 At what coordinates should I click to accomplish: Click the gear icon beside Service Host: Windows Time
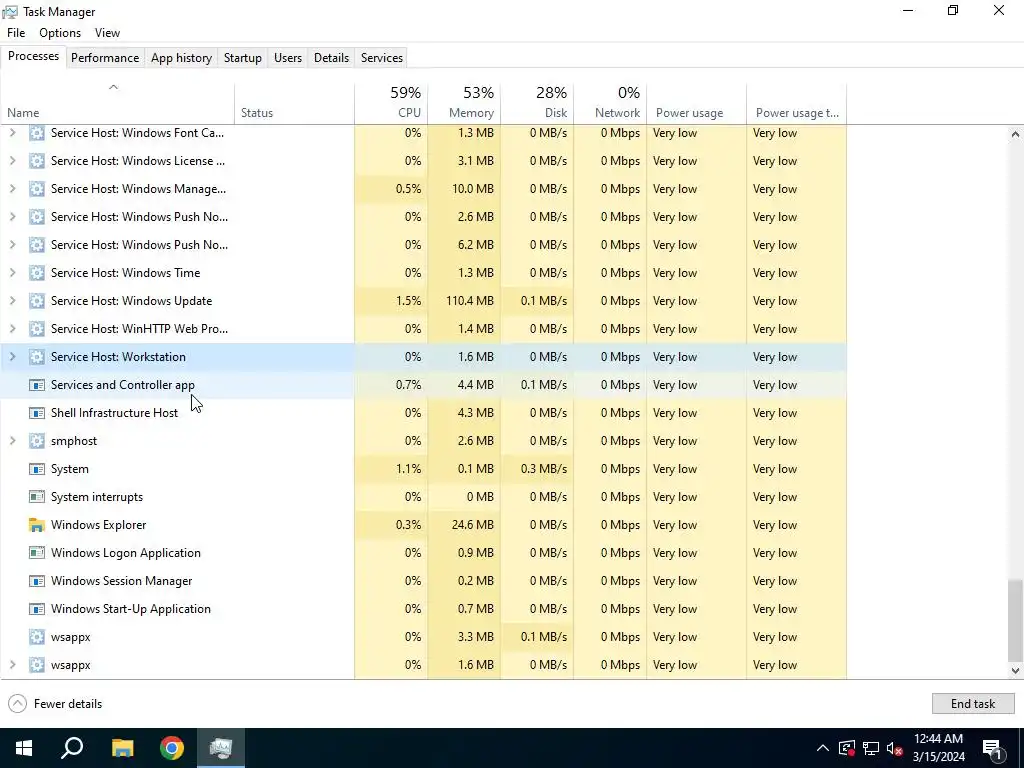coord(37,273)
